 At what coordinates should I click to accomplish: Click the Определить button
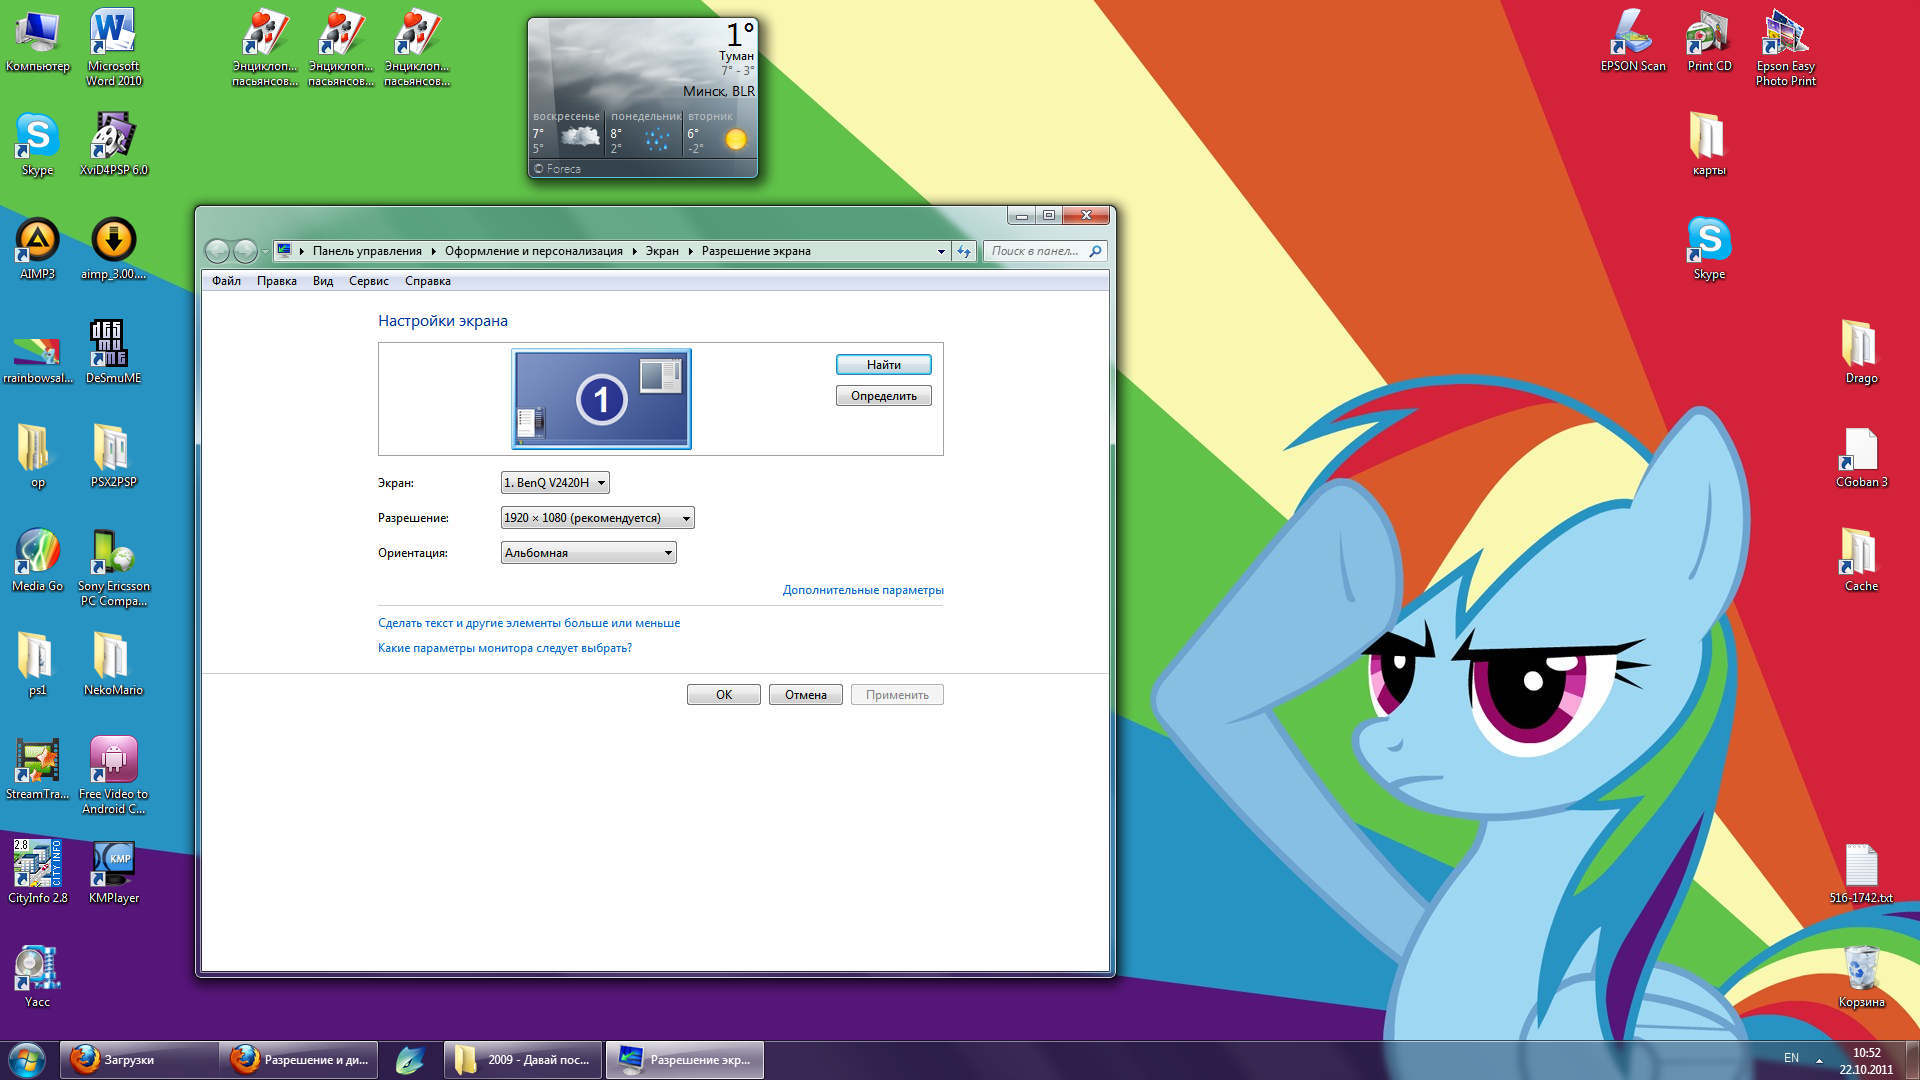883,396
